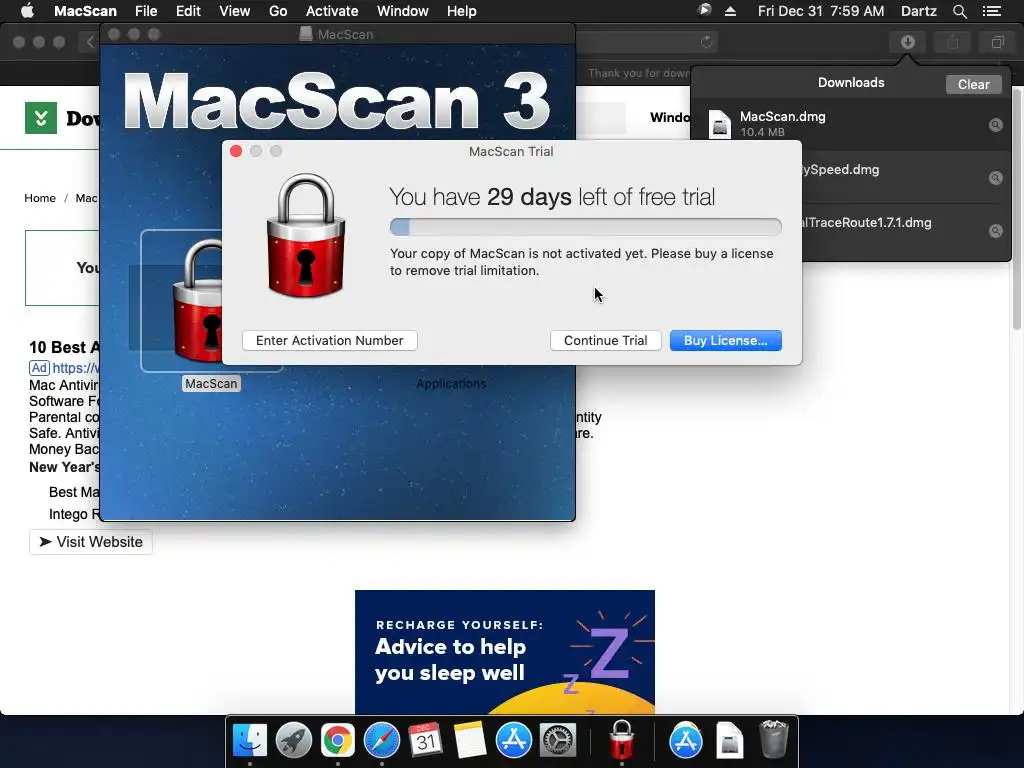Click Continue Trial button
Image resolution: width=1024 pixels, height=768 pixels.
(x=605, y=340)
